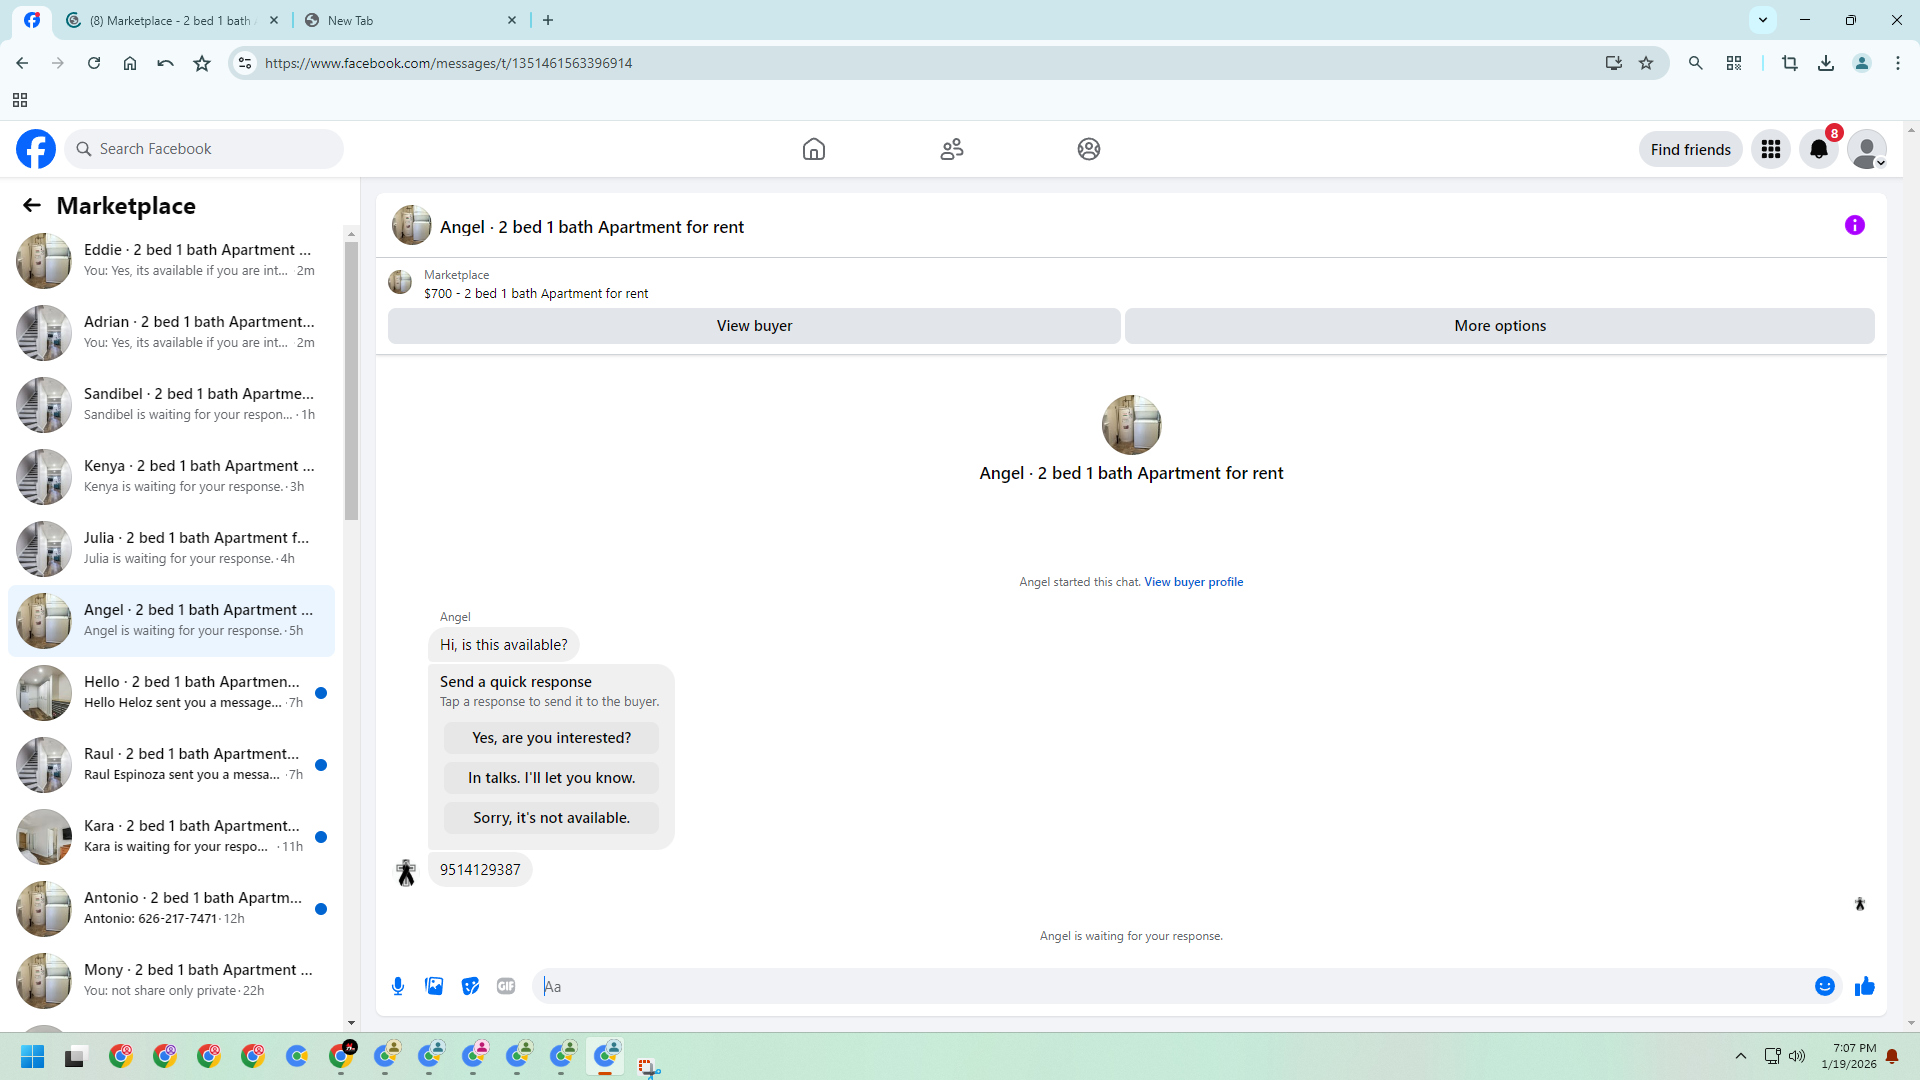The image size is (1920, 1080).
Task: Open the GIF picker icon
Action: pyautogui.click(x=506, y=986)
